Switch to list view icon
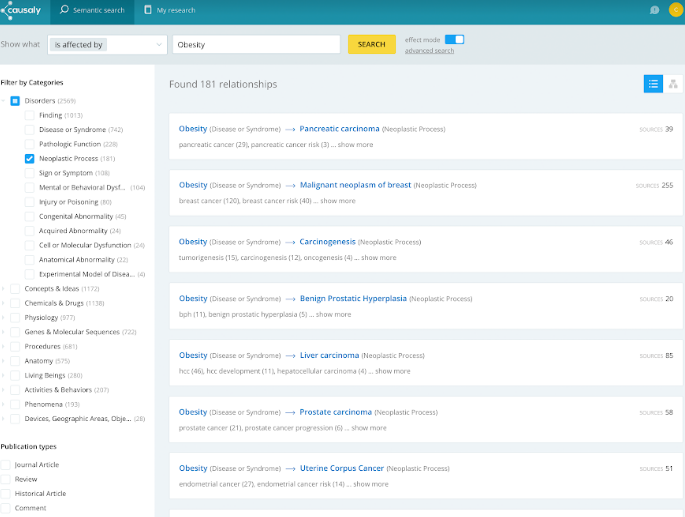 (x=653, y=84)
